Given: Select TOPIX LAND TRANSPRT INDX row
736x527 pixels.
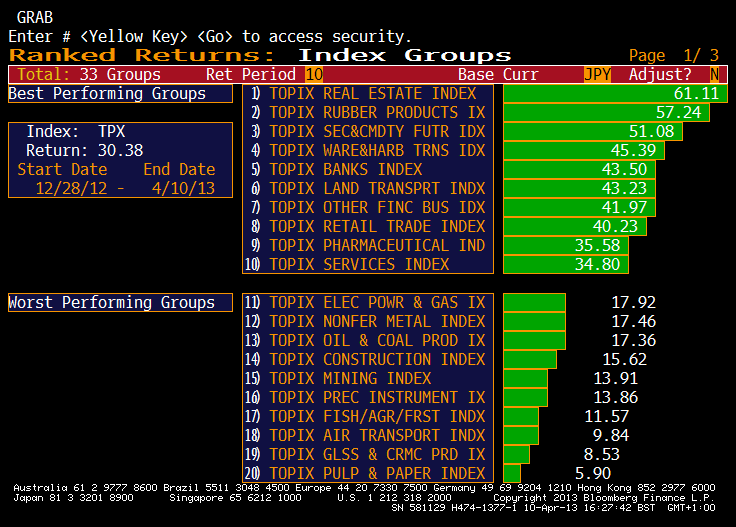Looking at the screenshot, I should pyautogui.click(x=368, y=189).
